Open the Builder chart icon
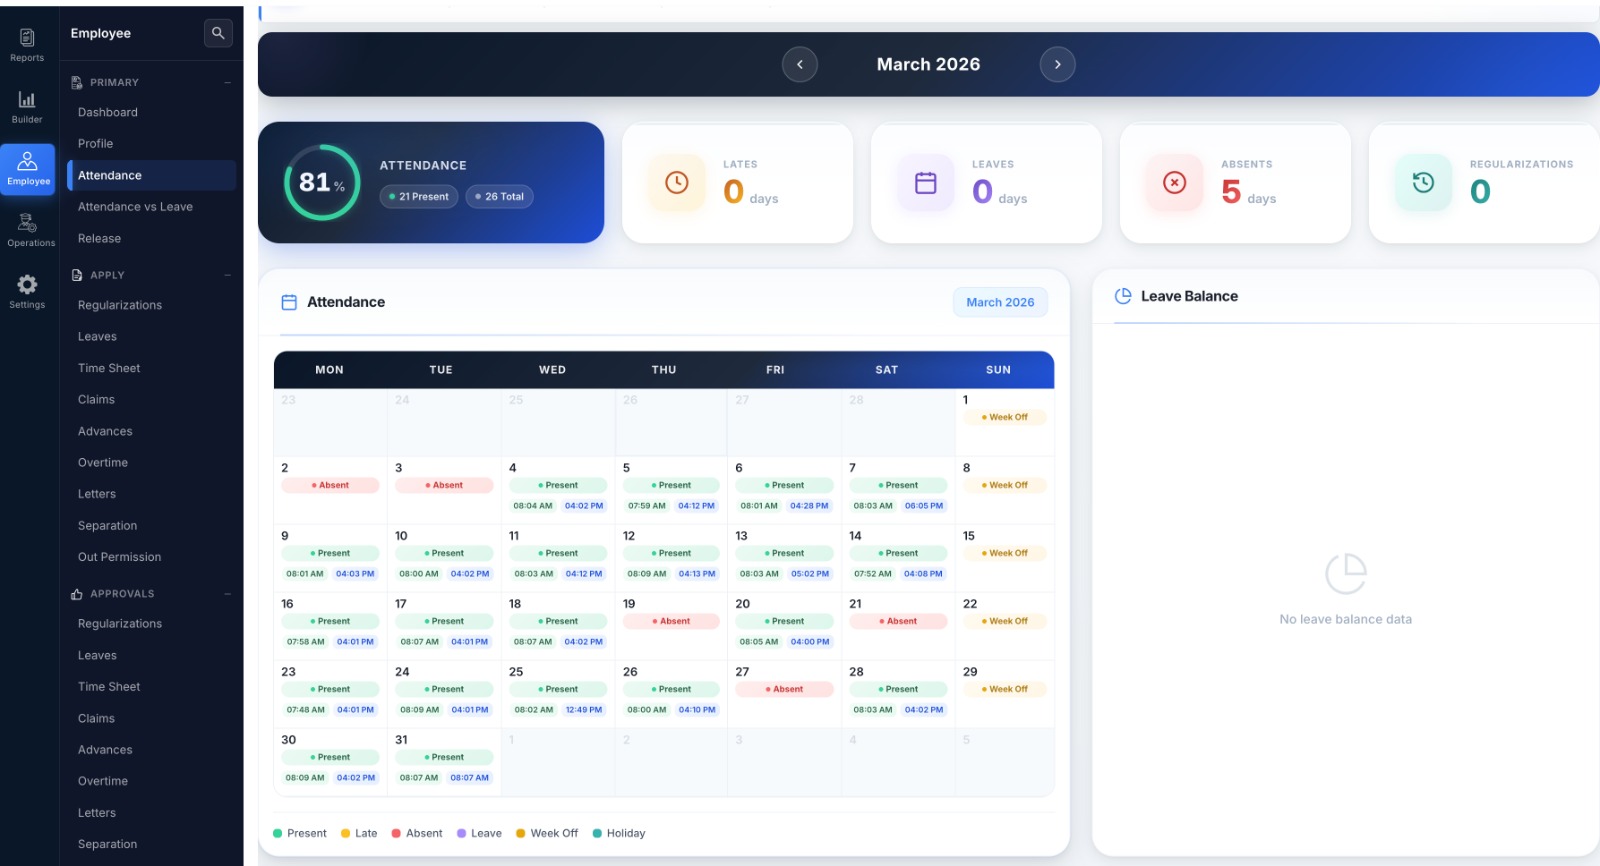 click(x=27, y=99)
